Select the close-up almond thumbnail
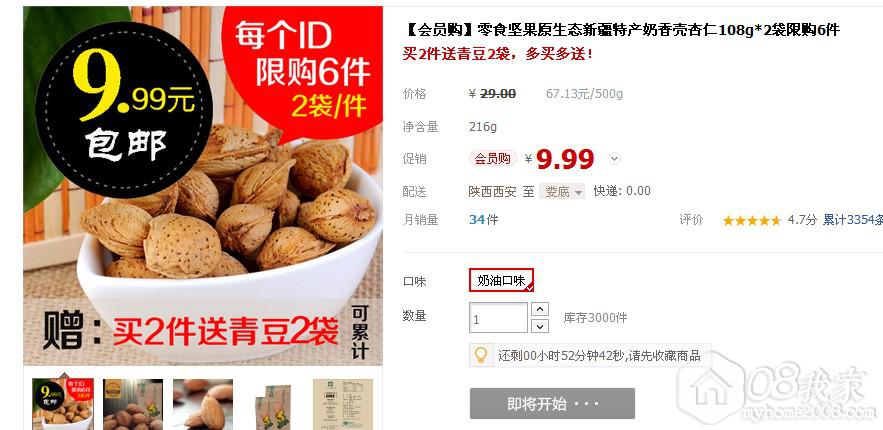Viewport: 883px width, 430px height. point(203,405)
